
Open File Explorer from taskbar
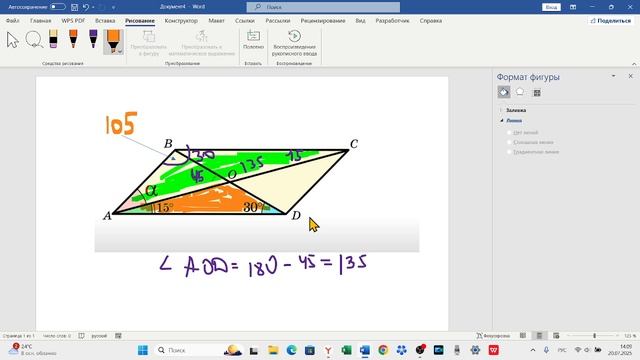click(273, 350)
